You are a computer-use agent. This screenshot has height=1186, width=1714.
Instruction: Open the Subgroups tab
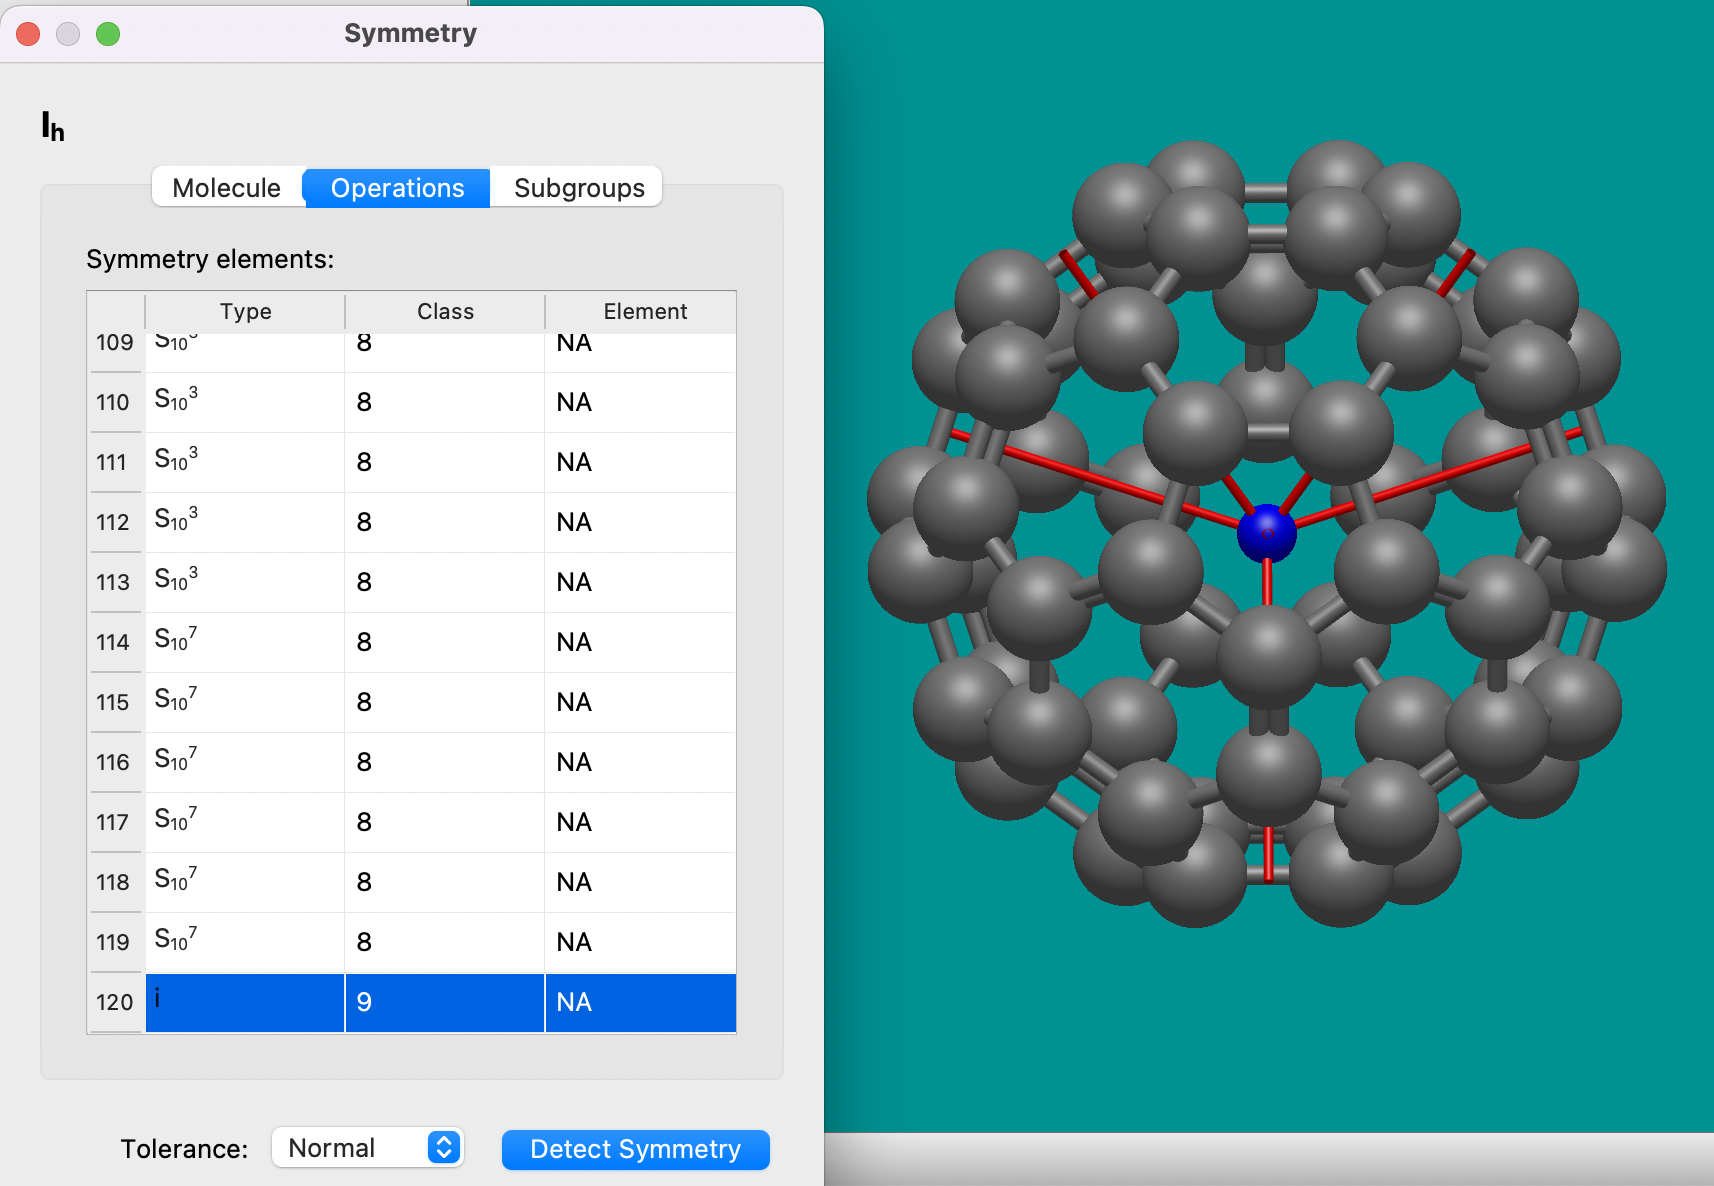point(578,187)
